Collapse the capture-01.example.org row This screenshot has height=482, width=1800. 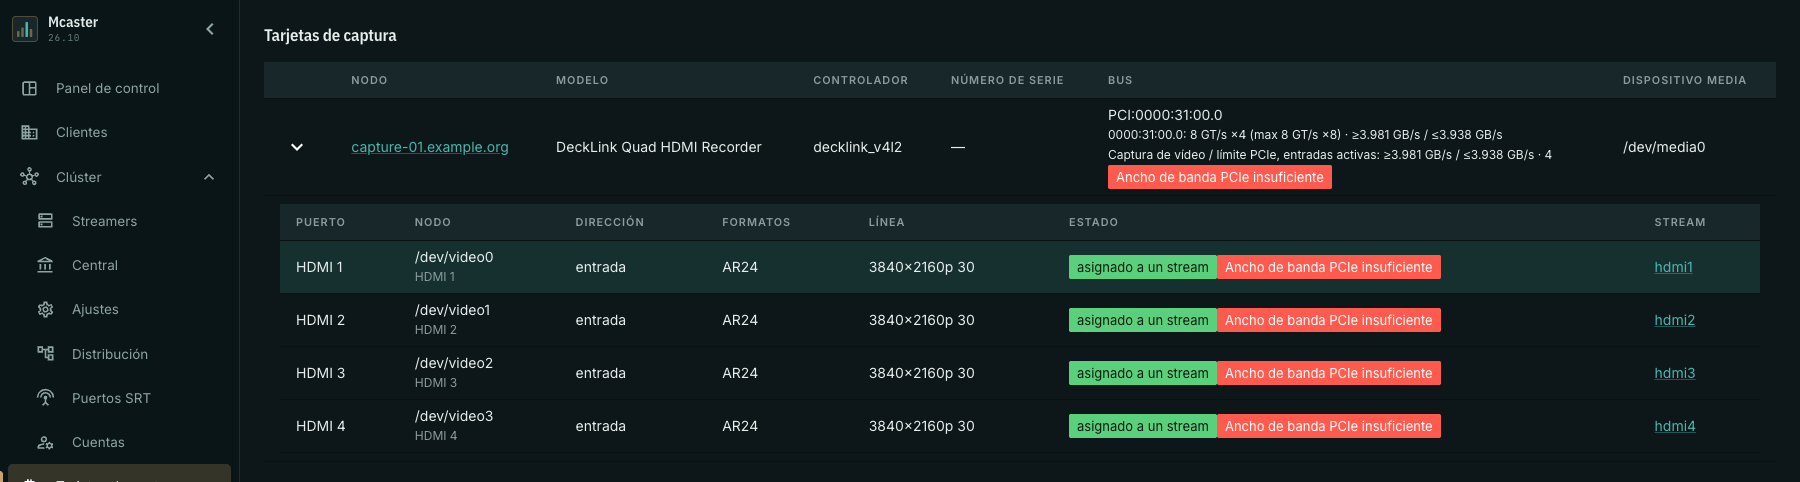coord(297,147)
